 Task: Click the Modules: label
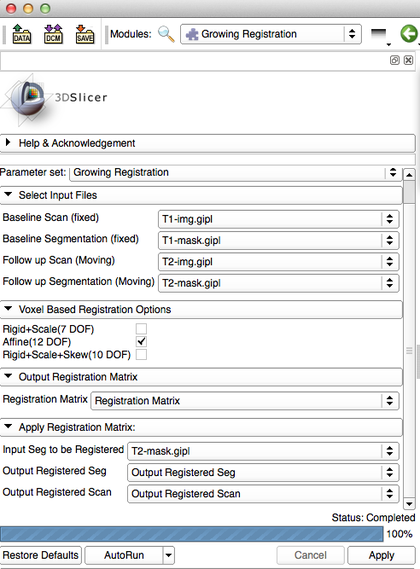131,34
